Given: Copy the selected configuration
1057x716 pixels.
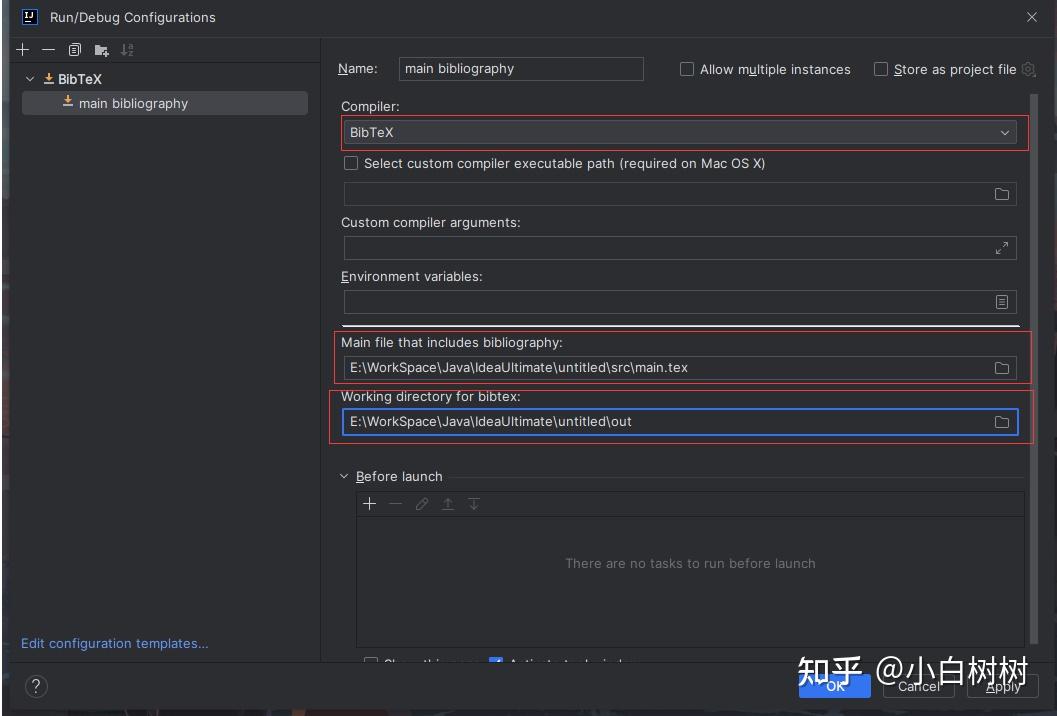Looking at the screenshot, I should 75,50.
